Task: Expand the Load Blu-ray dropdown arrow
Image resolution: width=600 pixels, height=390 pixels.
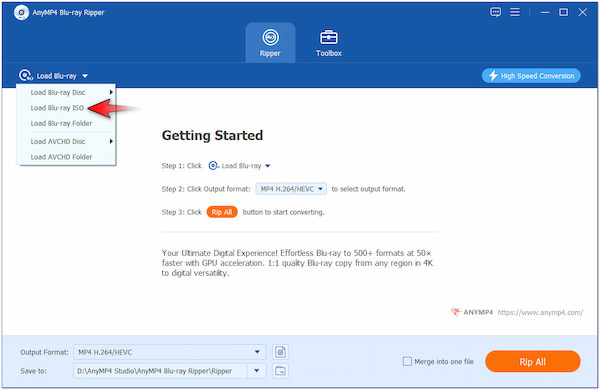Action: coord(85,76)
